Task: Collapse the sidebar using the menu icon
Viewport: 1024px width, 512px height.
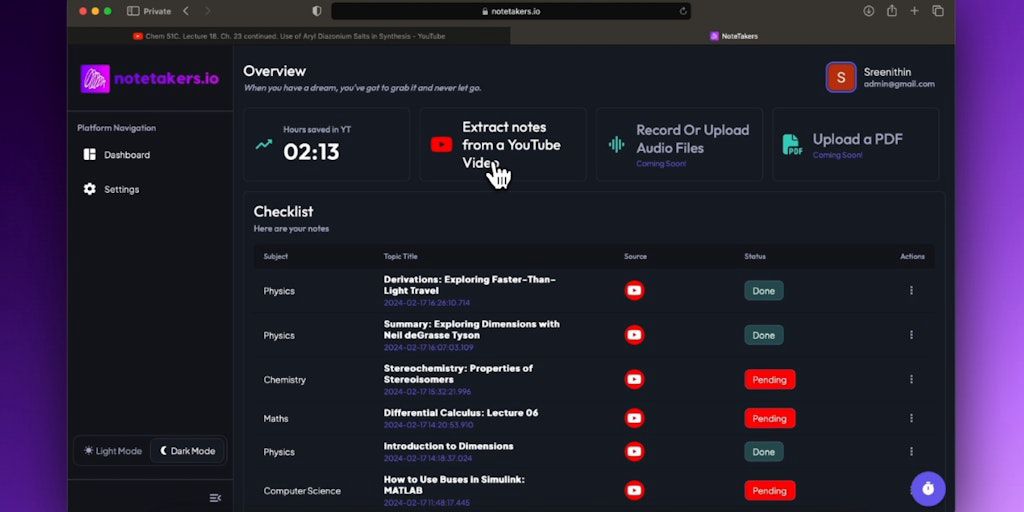Action: [215, 498]
